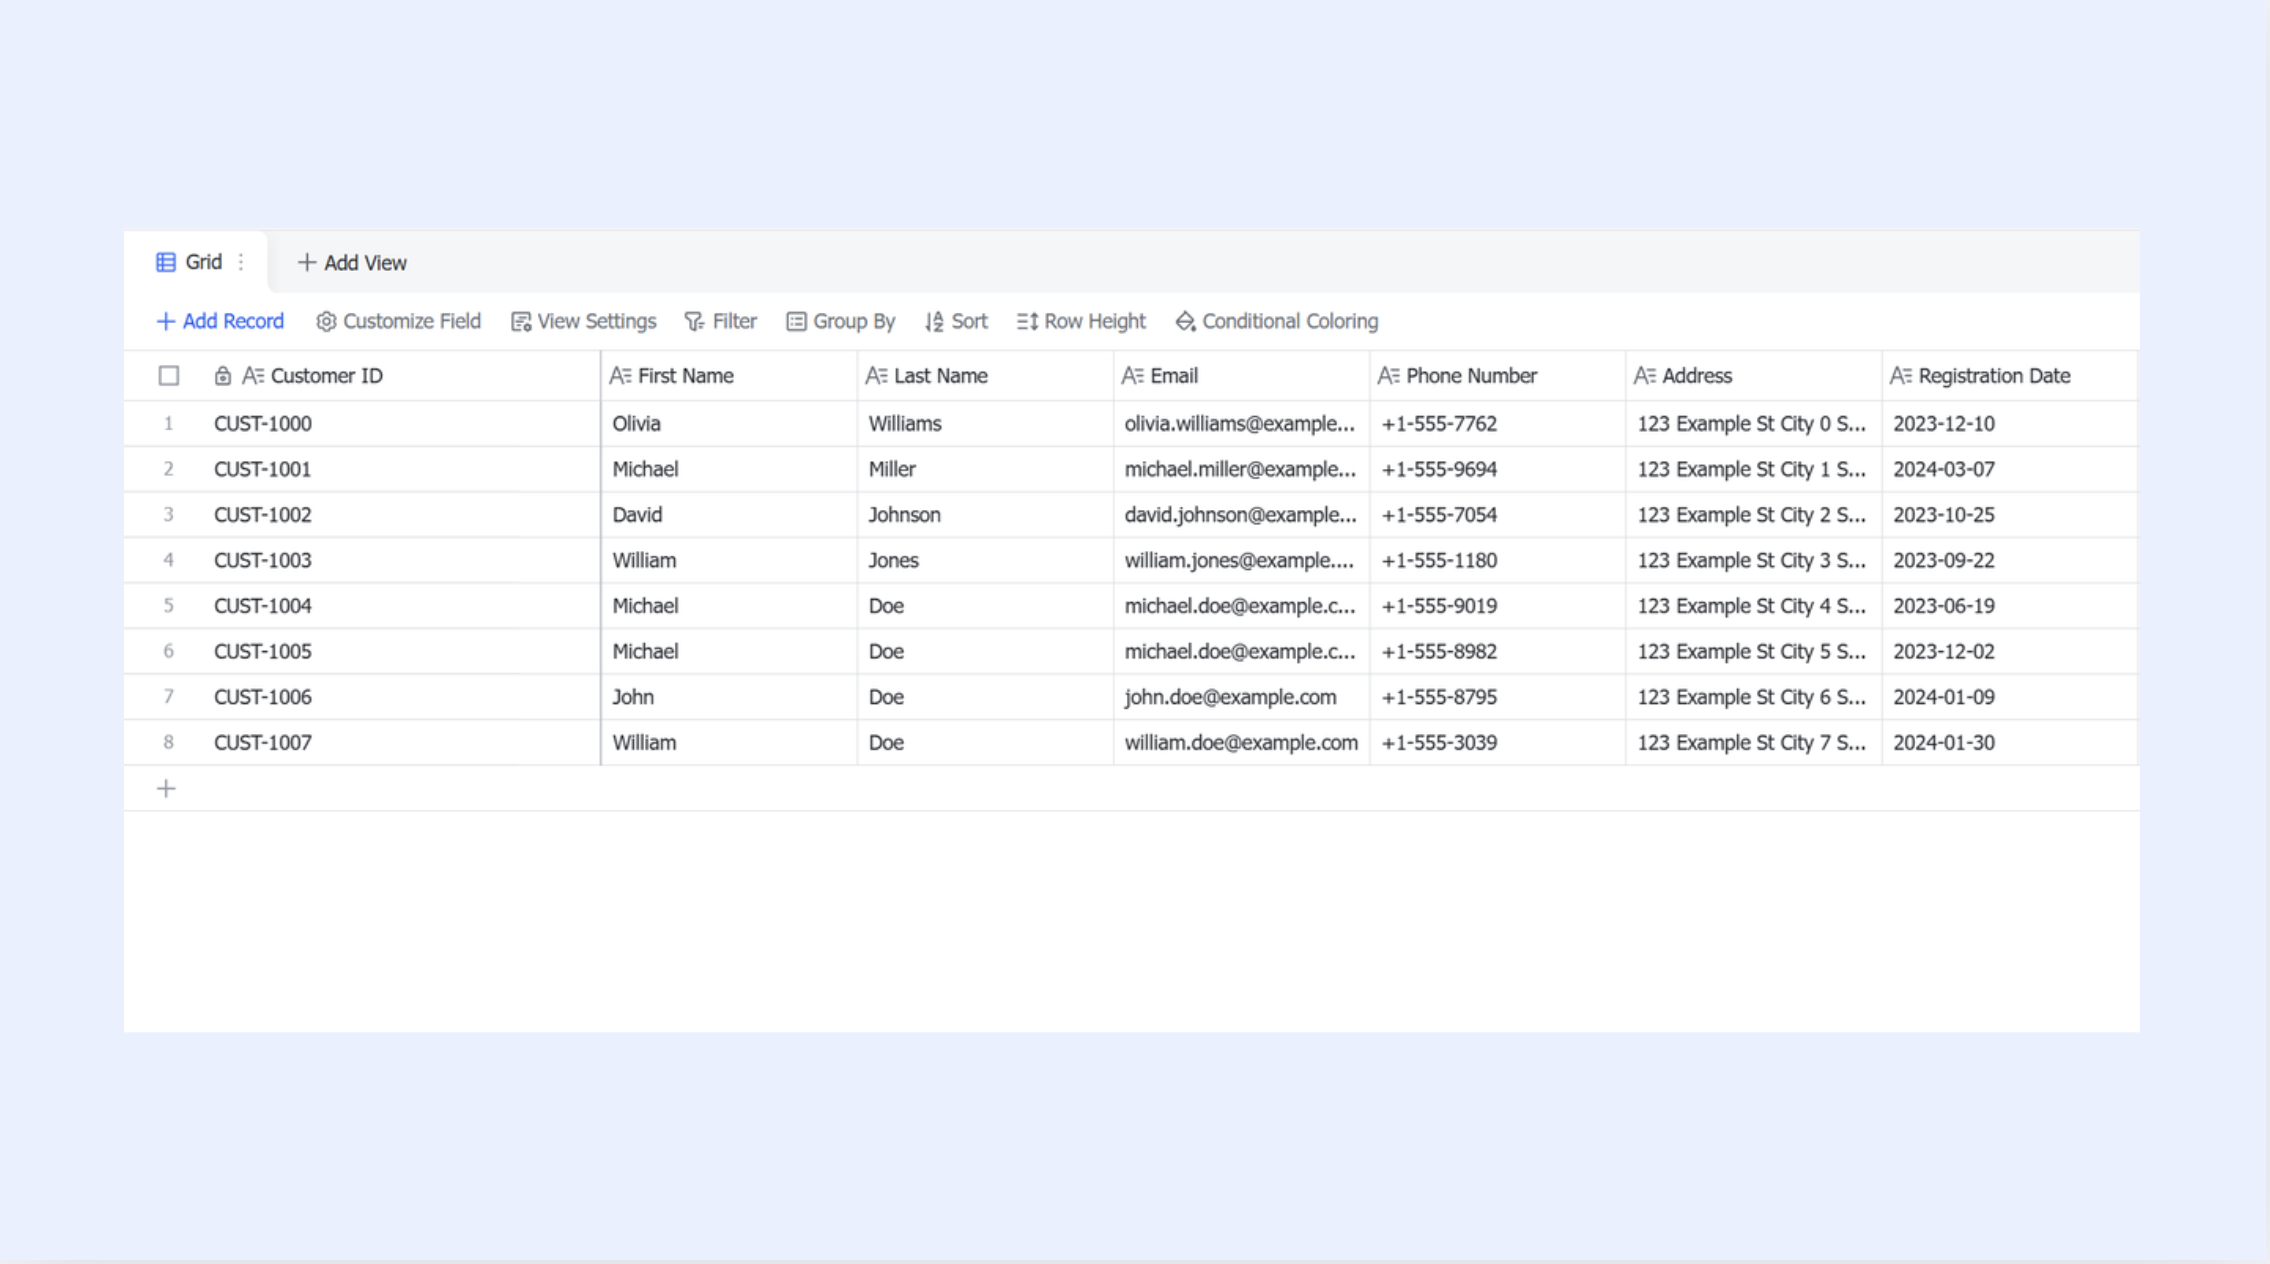Click the Phone Number column header
Viewport: 2270px width, 1264px height.
tap(1497, 376)
